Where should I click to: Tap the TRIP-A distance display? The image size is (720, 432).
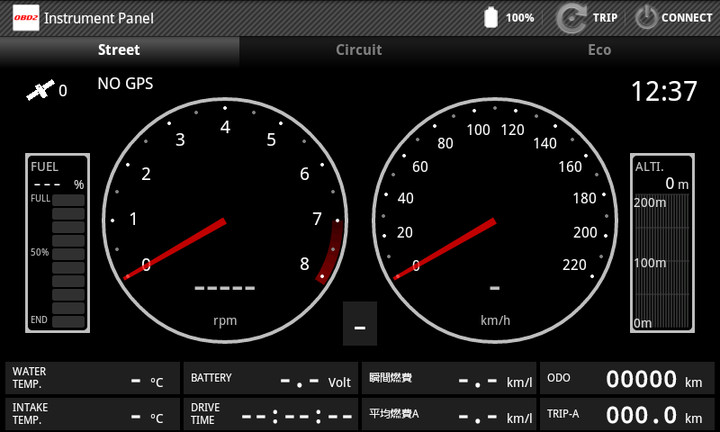point(627,414)
